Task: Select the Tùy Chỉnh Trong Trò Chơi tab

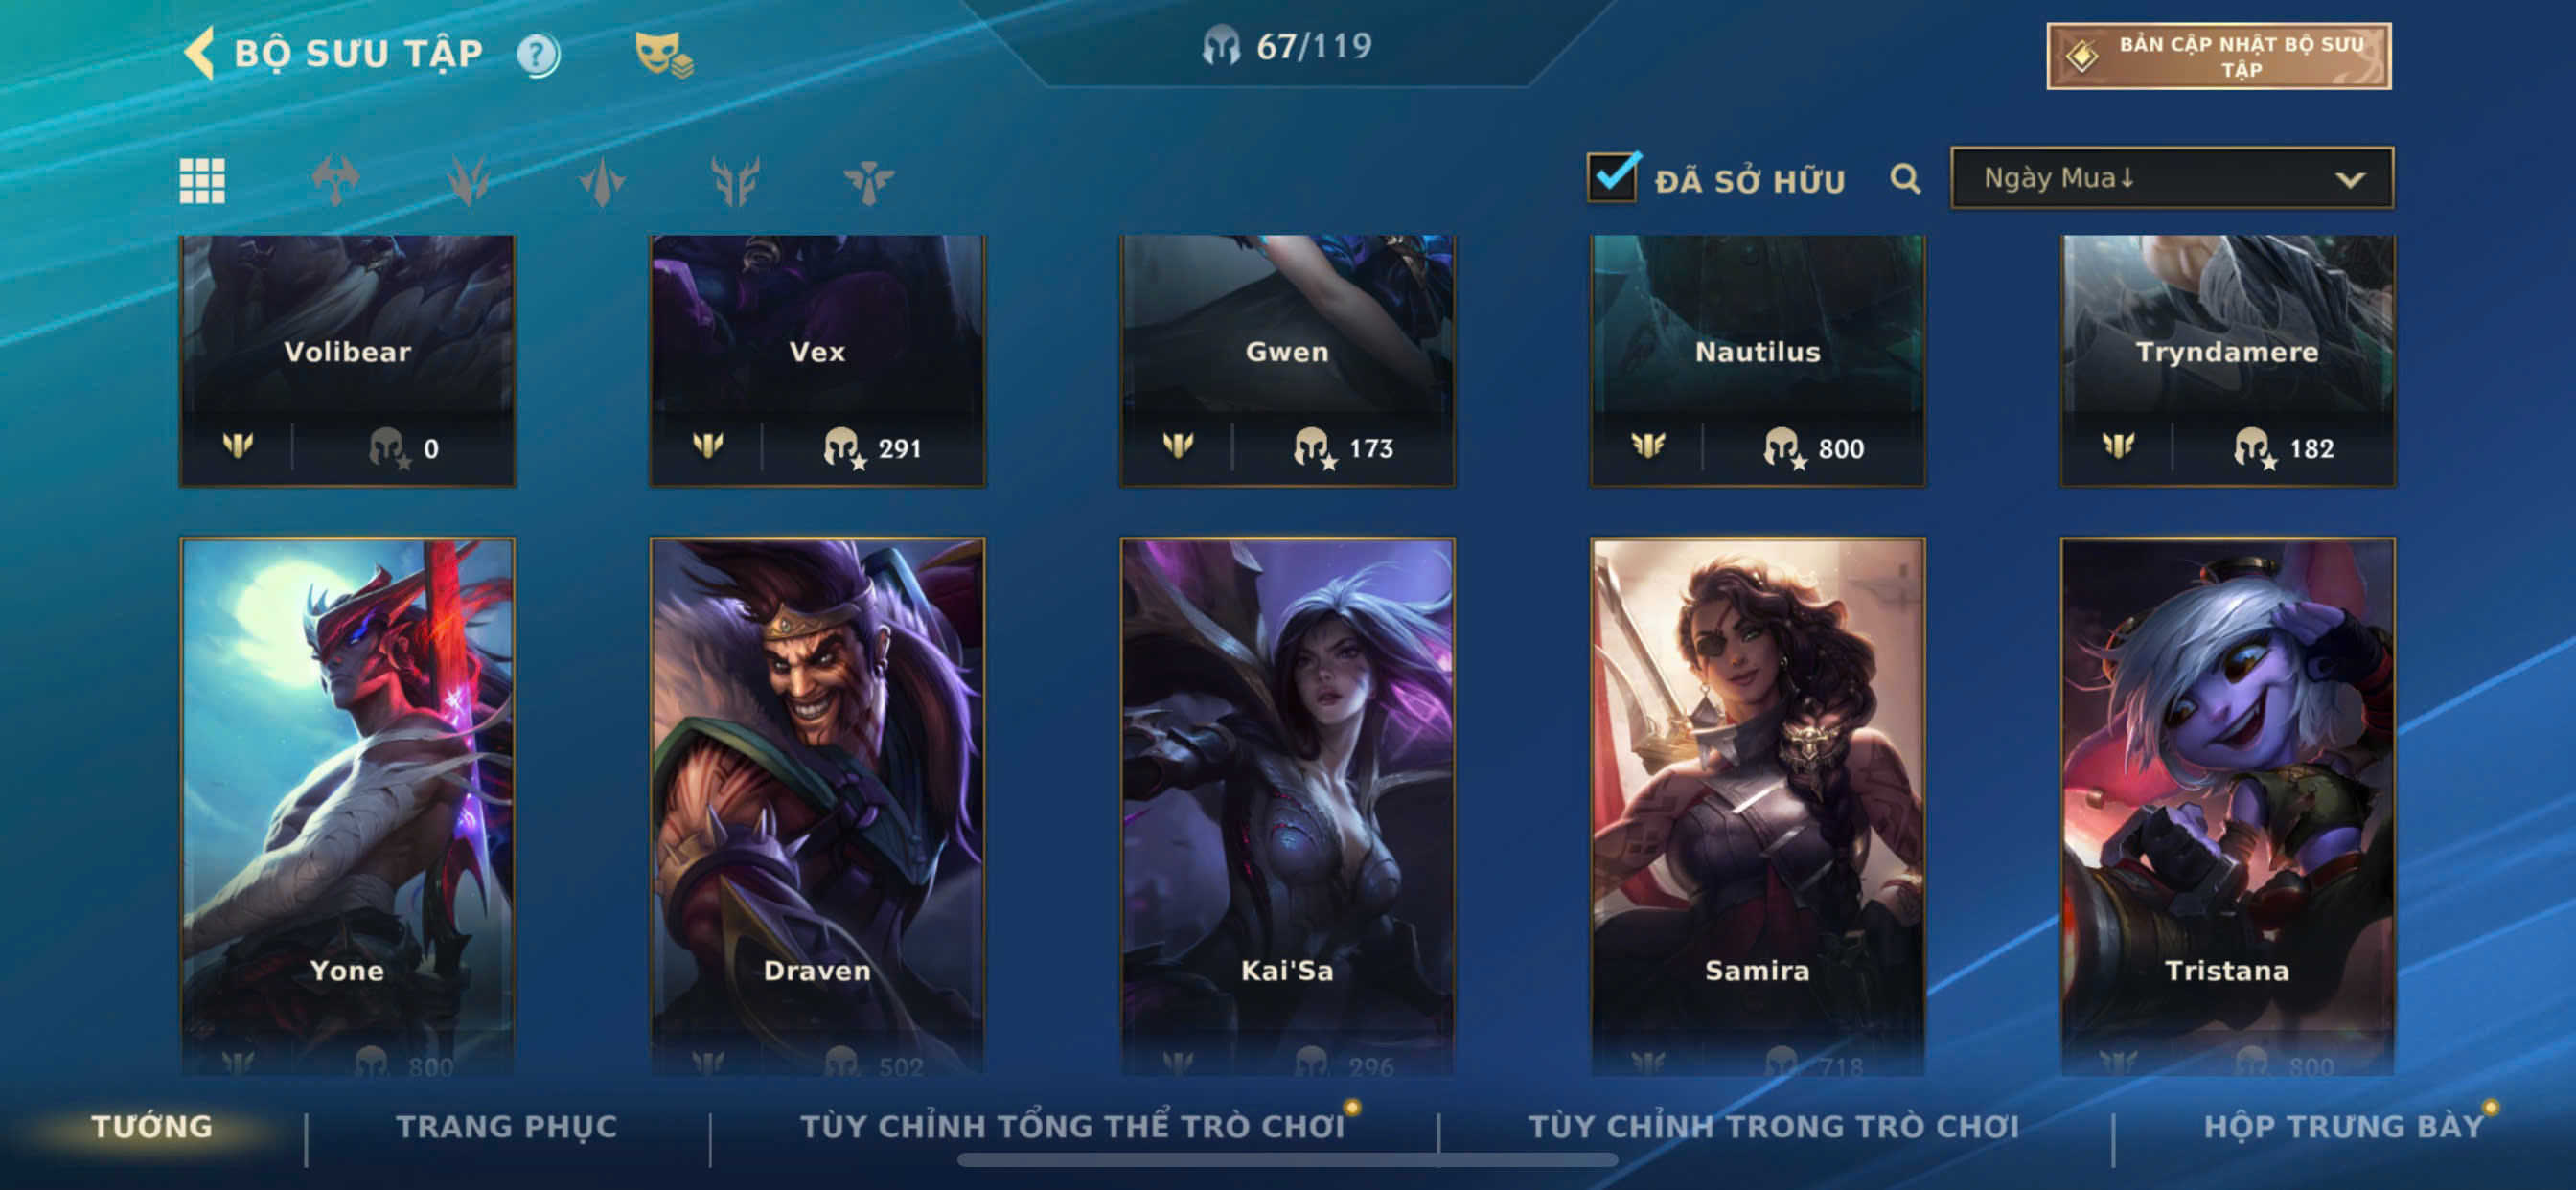Action: point(1774,1126)
